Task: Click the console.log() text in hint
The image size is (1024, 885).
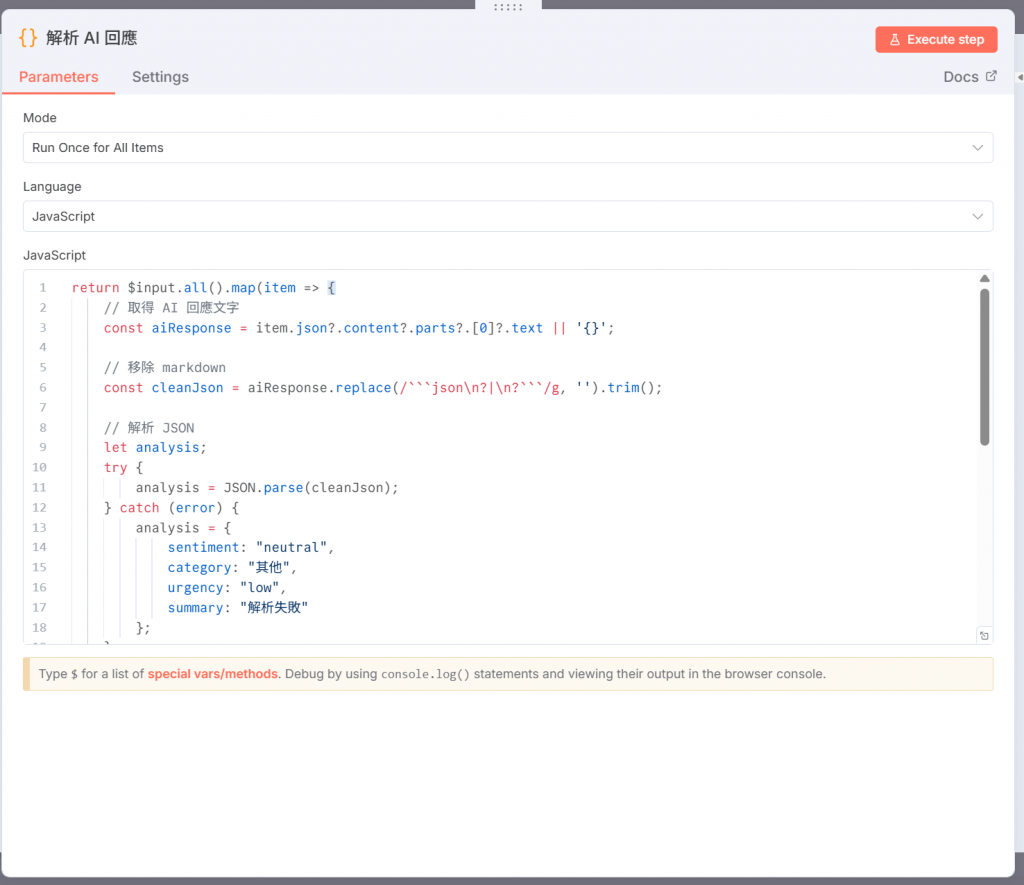Action: pos(425,674)
